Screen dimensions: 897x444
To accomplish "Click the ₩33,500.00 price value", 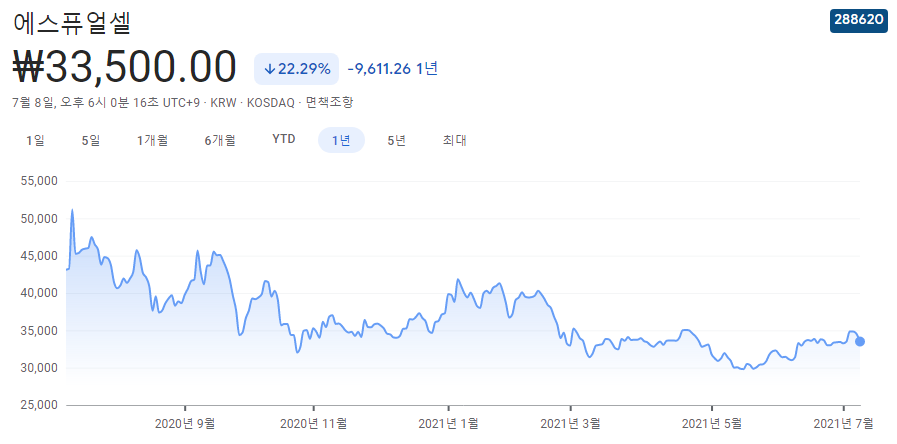I will pos(124,68).
